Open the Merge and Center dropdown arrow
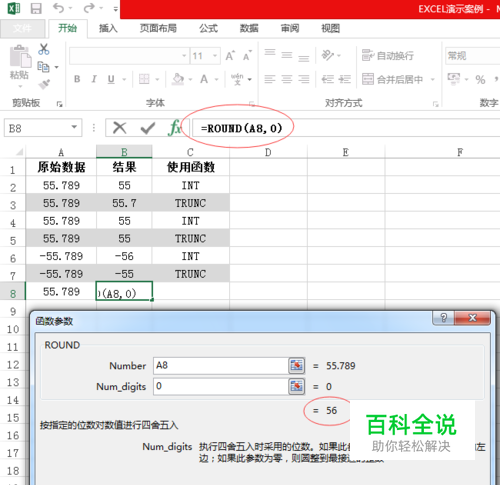The image size is (500, 485). point(433,79)
